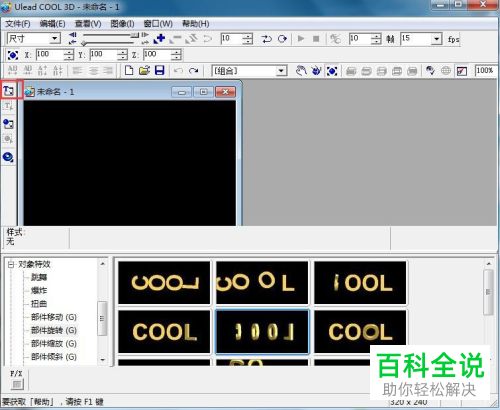Open the 帮助(H) menu
Viewport: 500px width, 410px height.
[196, 24]
